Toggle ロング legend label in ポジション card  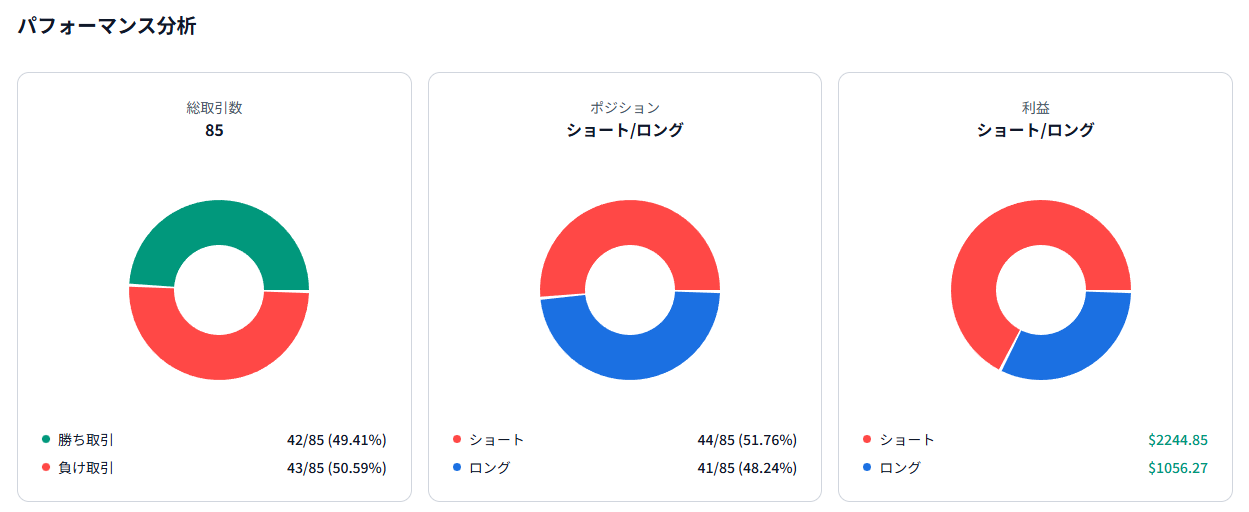coord(489,467)
